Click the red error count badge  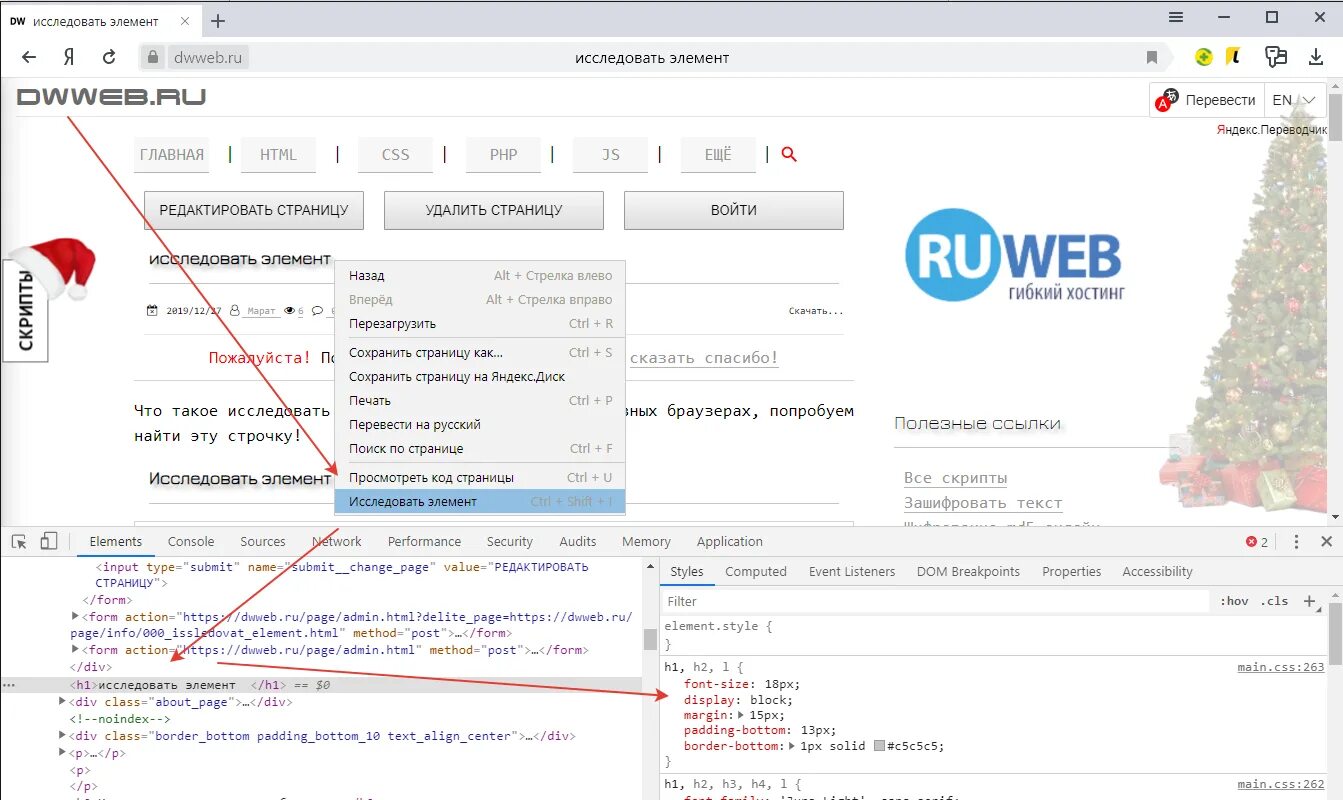[x=1257, y=542]
